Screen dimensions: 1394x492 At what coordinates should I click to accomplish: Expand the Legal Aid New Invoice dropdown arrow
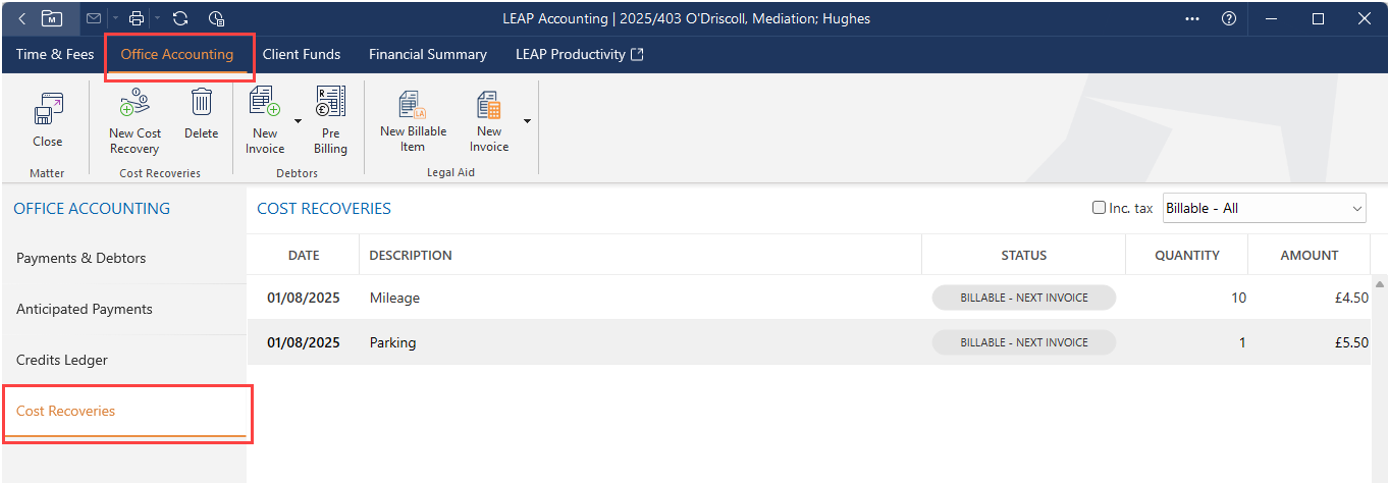(x=527, y=120)
